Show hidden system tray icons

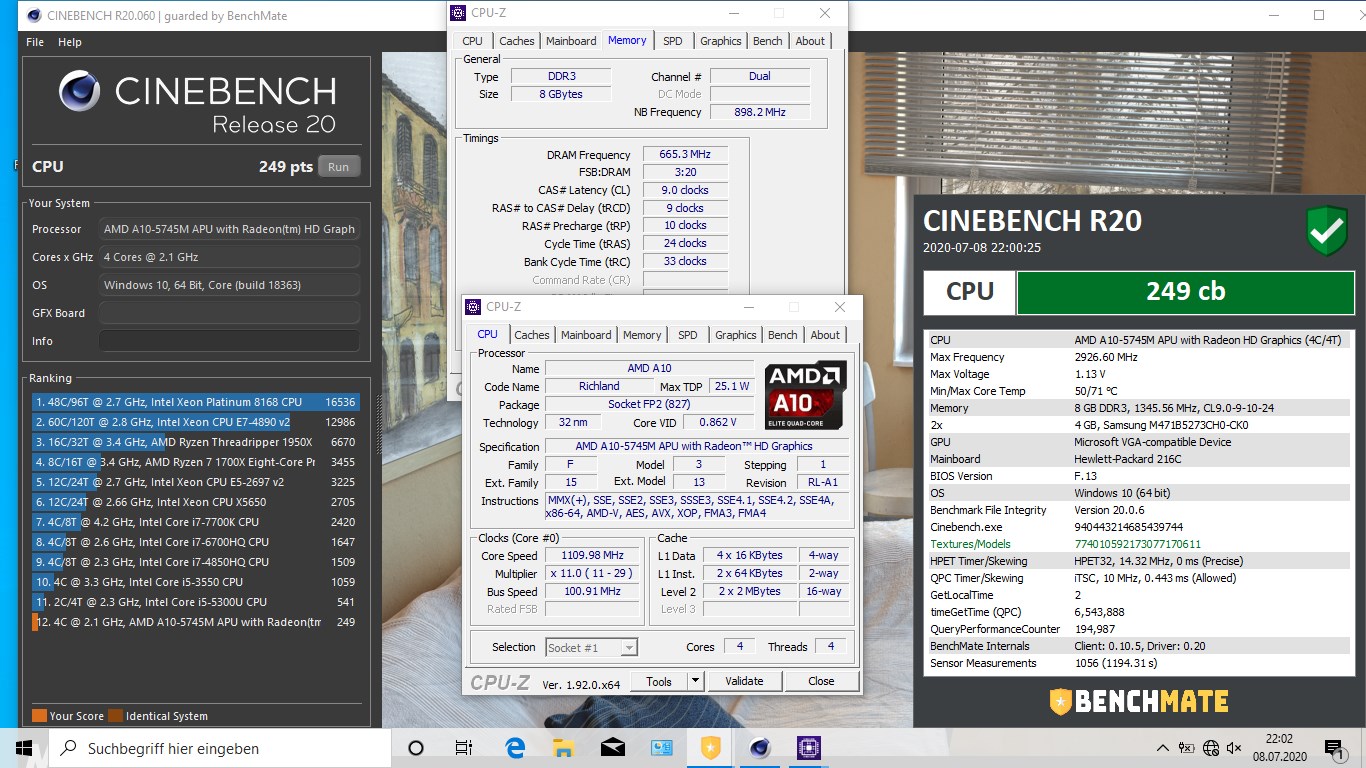click(1162, 748)
